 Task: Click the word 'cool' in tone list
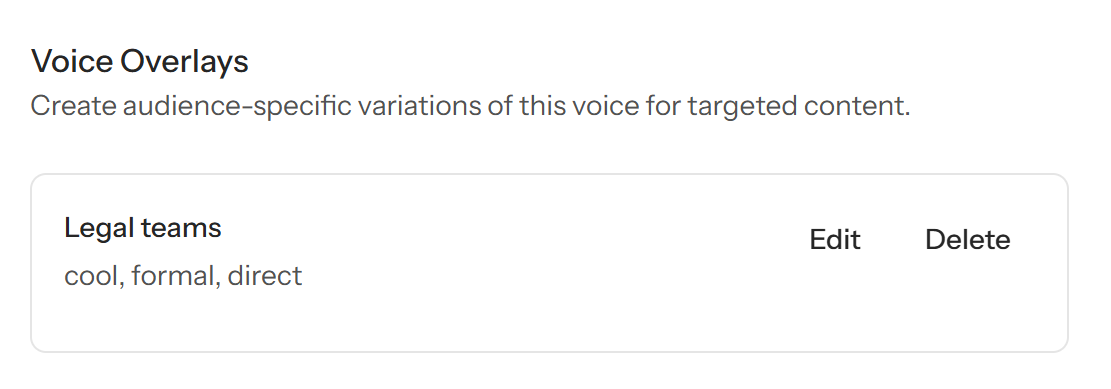click(x=91, y=275)
